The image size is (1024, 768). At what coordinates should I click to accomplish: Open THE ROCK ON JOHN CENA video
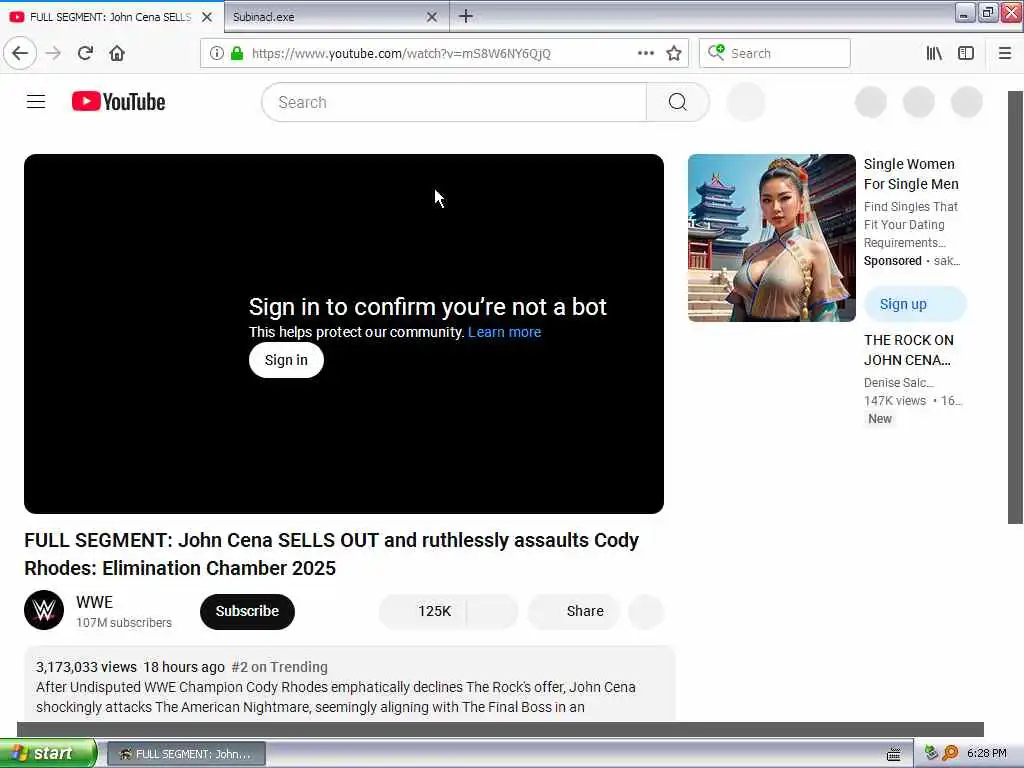coord(908,350)
